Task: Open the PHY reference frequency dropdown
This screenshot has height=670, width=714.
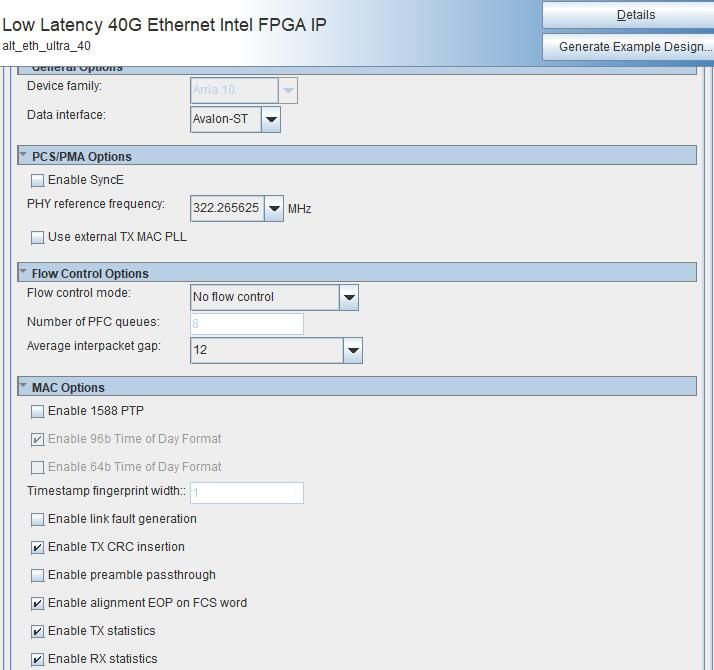Action: point(274,209)
